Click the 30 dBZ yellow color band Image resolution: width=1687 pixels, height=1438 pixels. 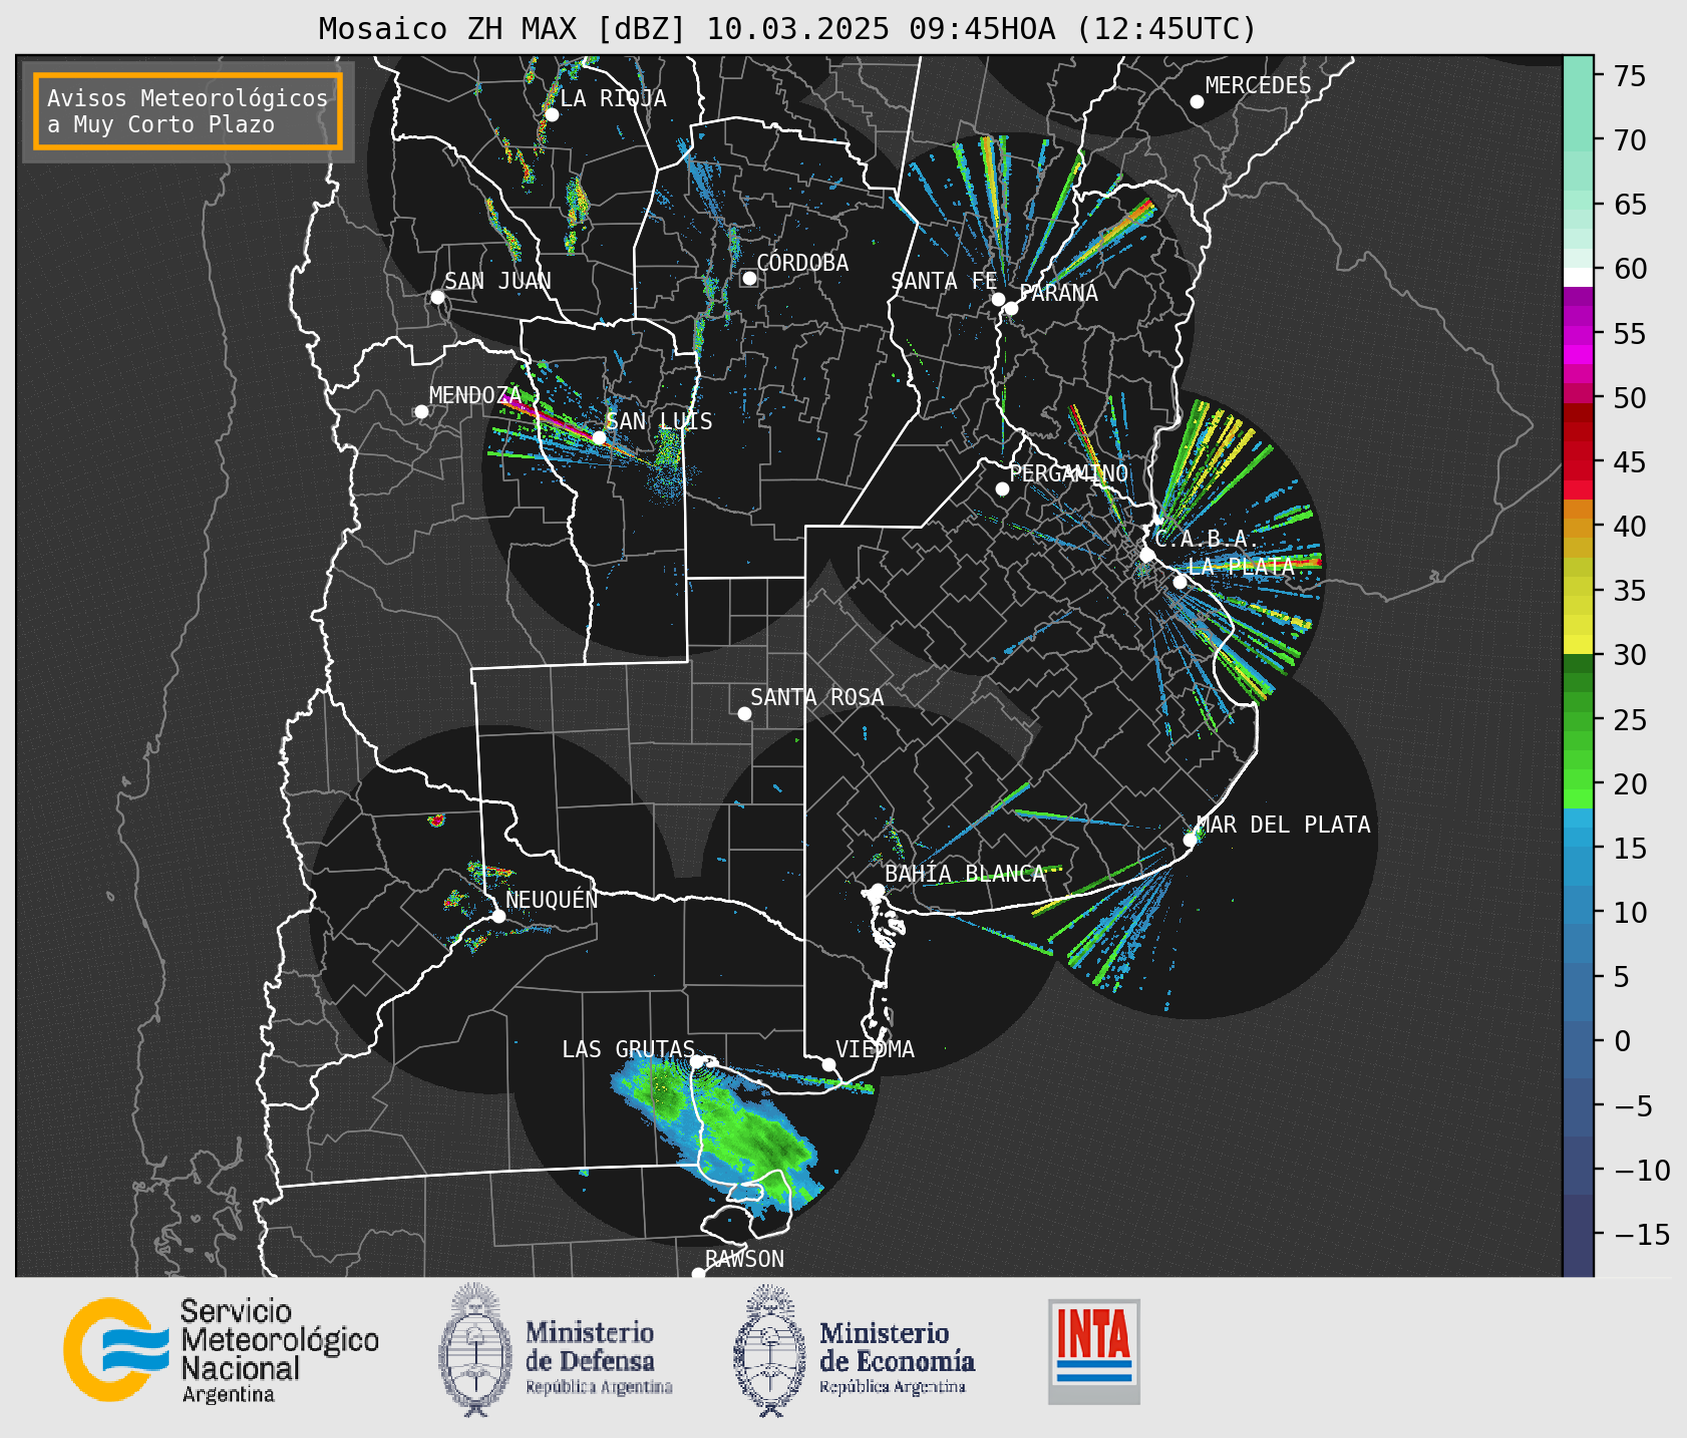click(1577, 645)
